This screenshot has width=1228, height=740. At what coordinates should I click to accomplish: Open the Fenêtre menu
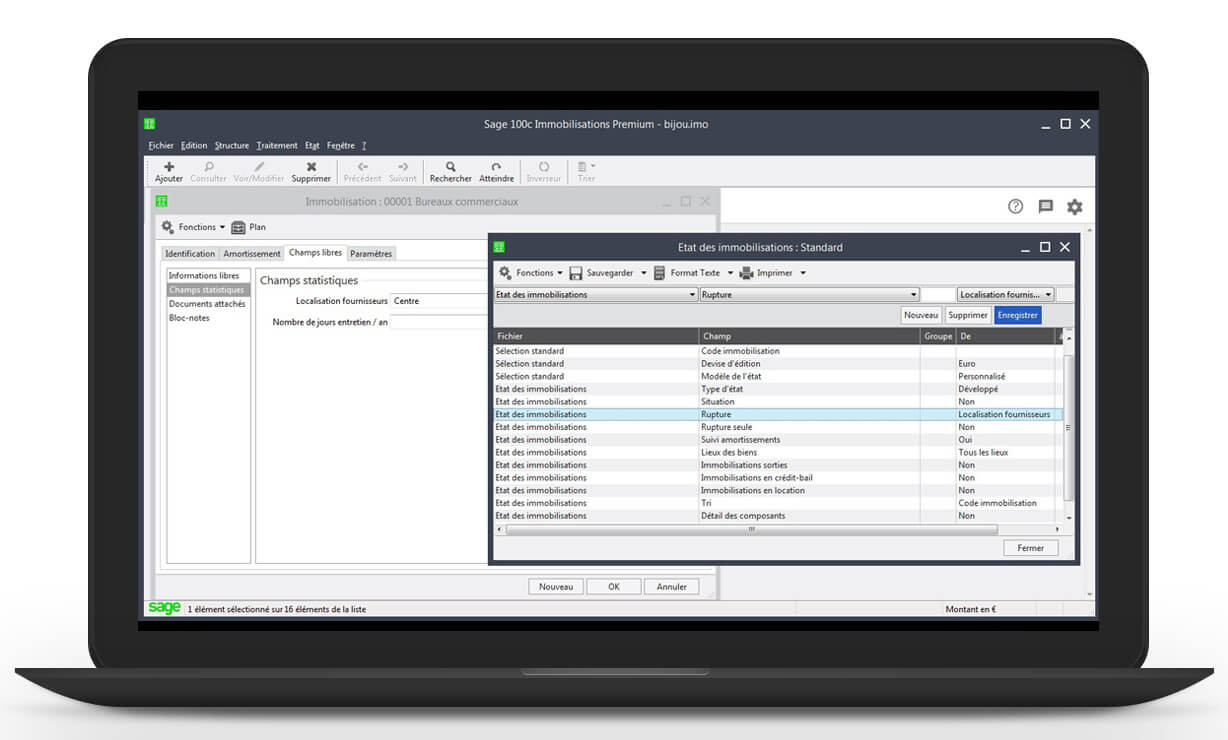click(x=340, y=146)
